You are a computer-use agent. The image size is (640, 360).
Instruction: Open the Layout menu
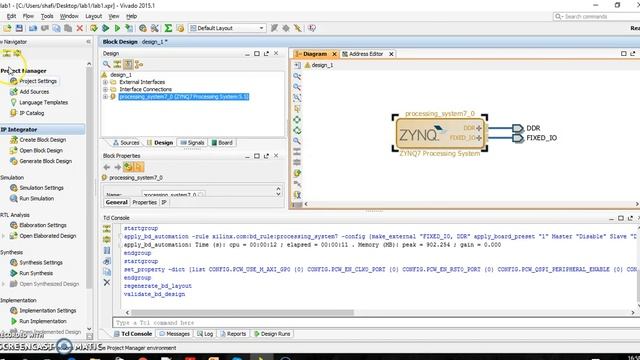point(93,16)
